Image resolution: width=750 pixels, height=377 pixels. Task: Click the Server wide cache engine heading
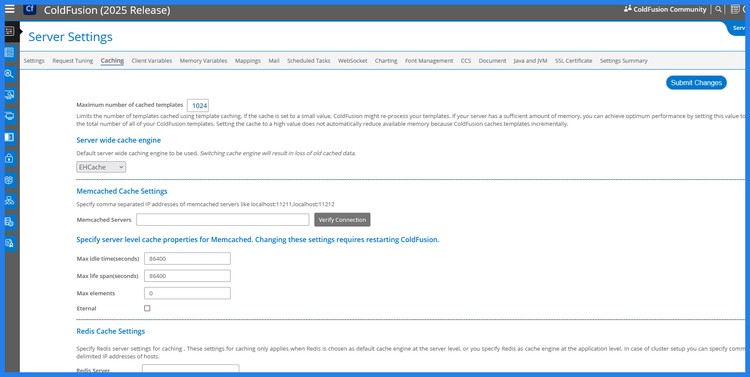(119, 140)
